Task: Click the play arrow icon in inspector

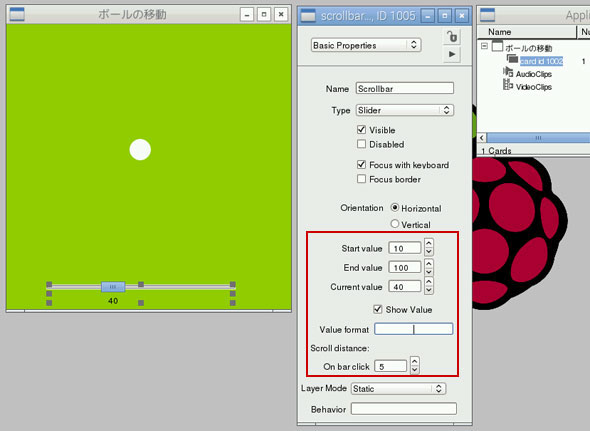Action: (452, 54)
